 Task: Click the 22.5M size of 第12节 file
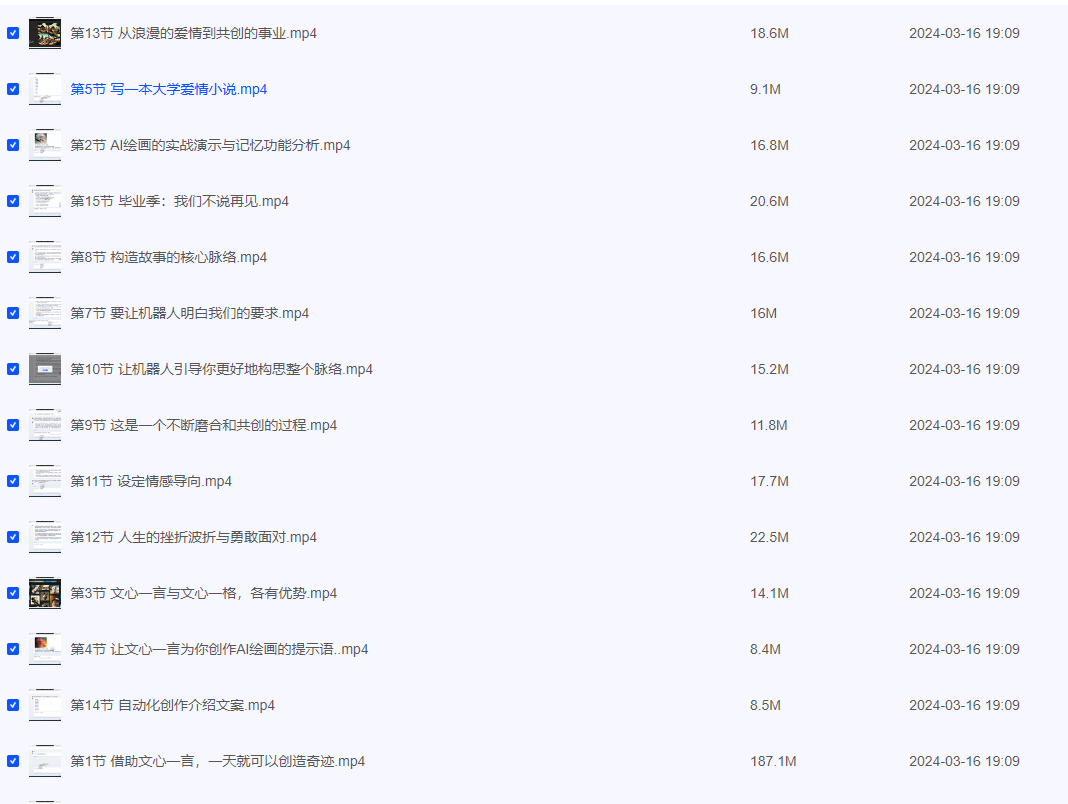point(769,537)
